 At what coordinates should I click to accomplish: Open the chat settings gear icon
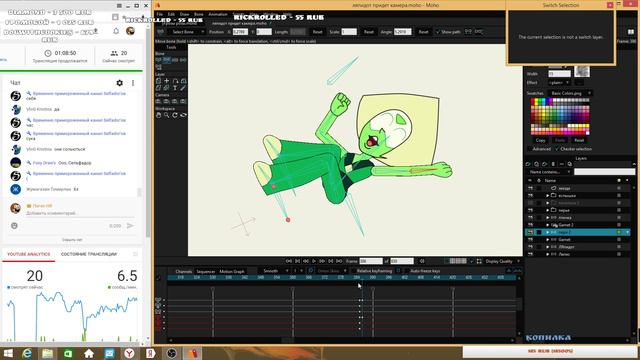[120, 83]
